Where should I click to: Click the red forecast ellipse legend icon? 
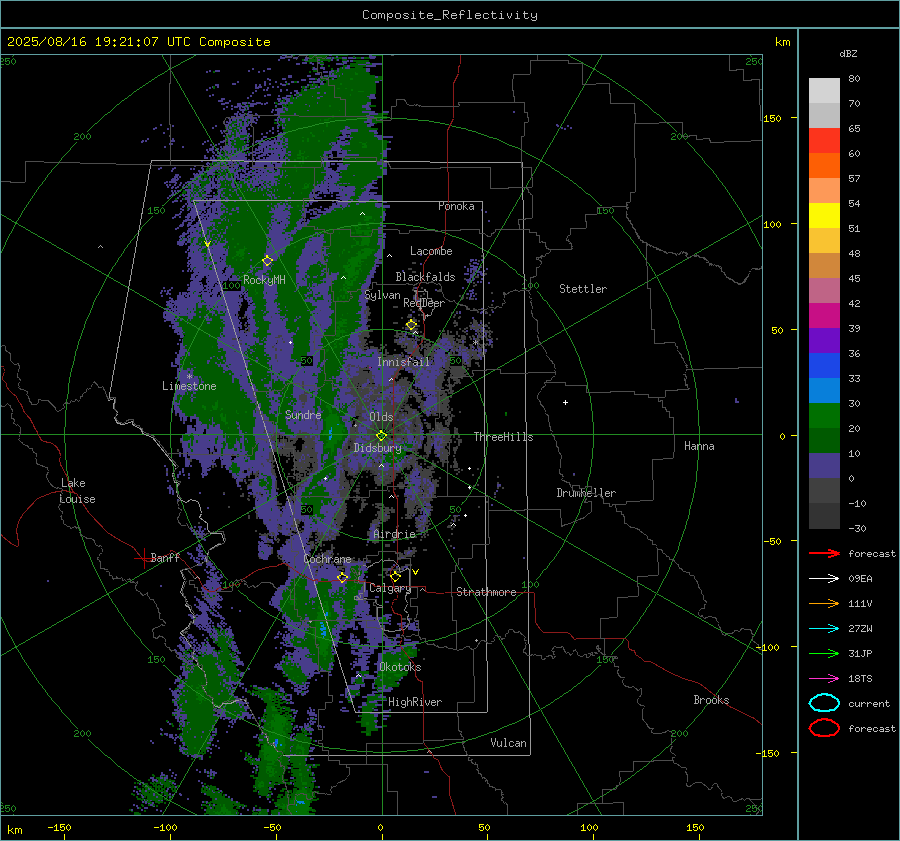tap(824, 728)
